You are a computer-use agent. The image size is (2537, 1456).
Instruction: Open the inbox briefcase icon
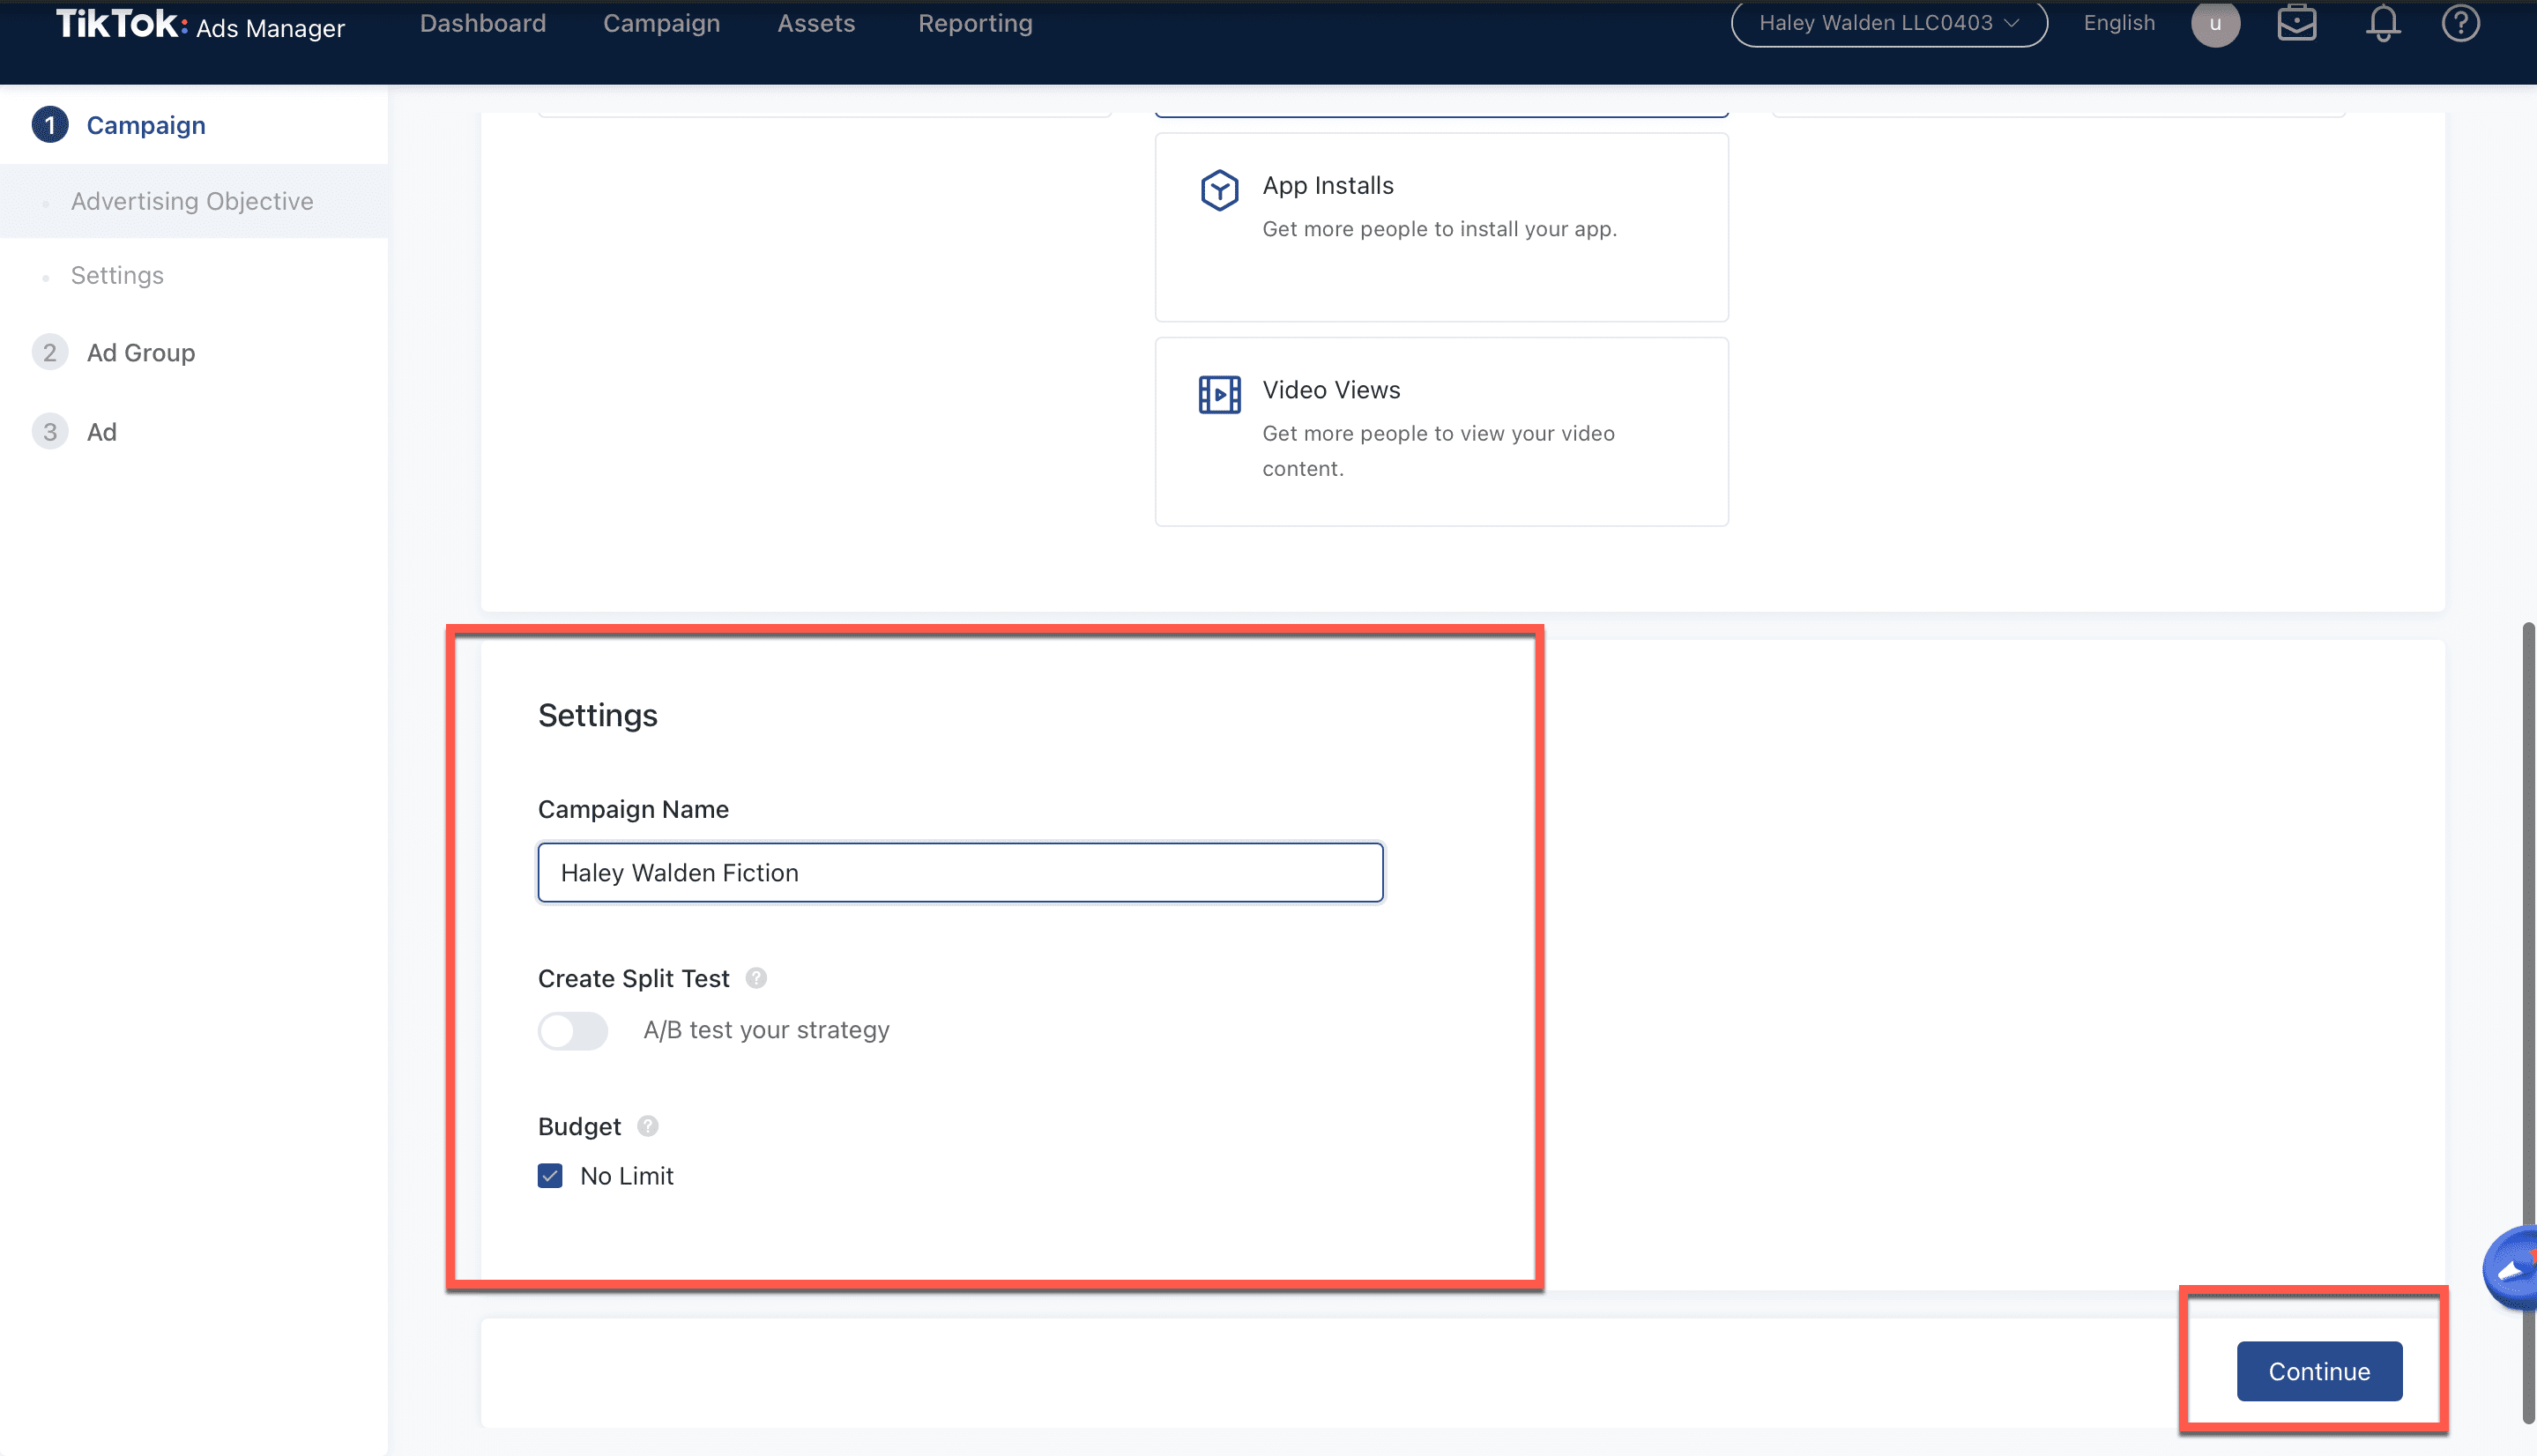click(x=2296, y=23)
